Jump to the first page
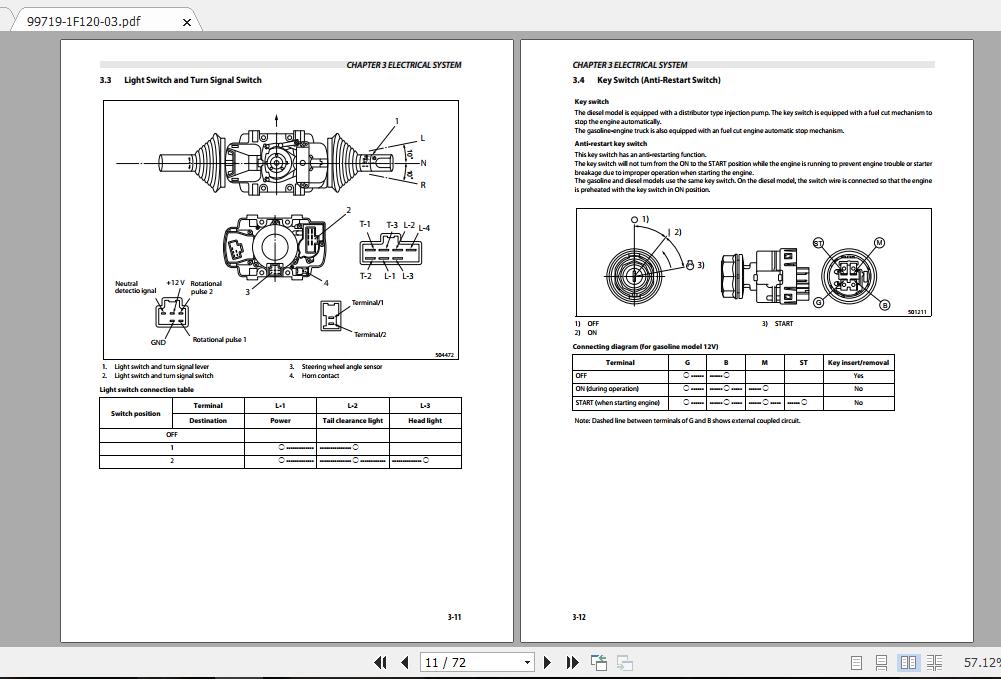The height and width of the screenshot is (679, 1001). coord(381,662)
